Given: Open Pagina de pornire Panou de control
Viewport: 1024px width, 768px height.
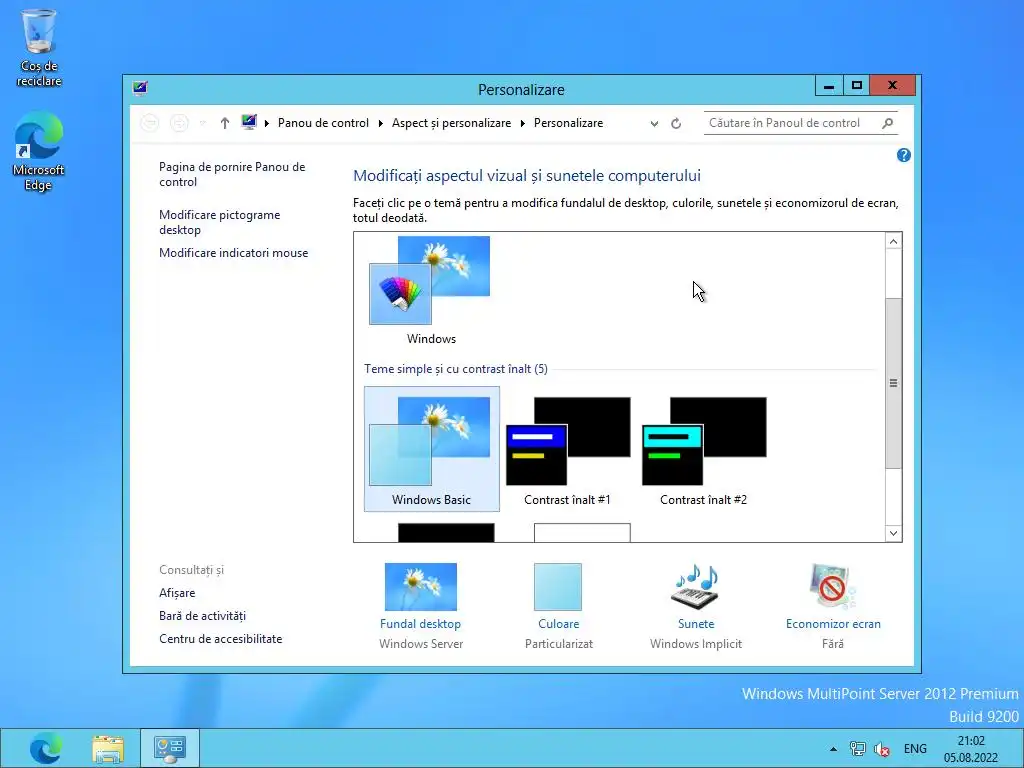Looking at the screenshot, I should pyautogui.click(x=232, y=174).
